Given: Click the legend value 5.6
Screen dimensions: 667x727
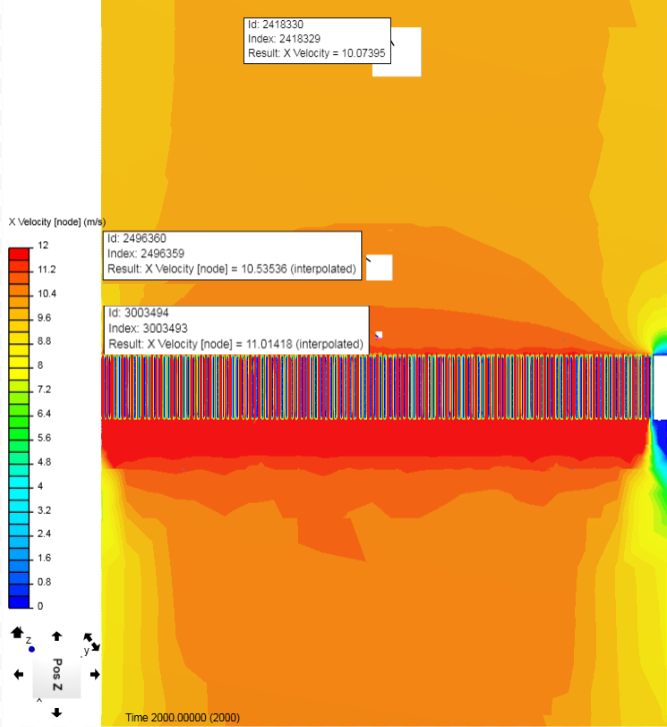Looking at the screenshot, I should pos(44,438).
